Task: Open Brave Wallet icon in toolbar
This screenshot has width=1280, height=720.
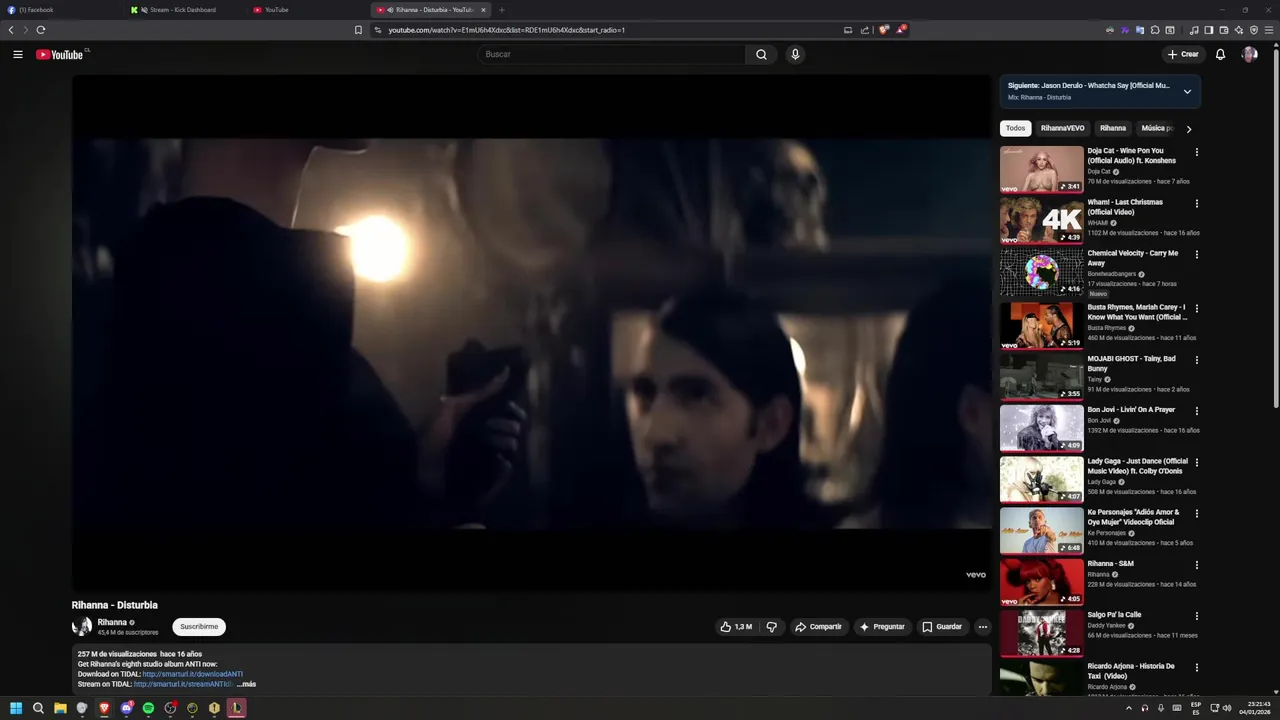Action: 1224,30
